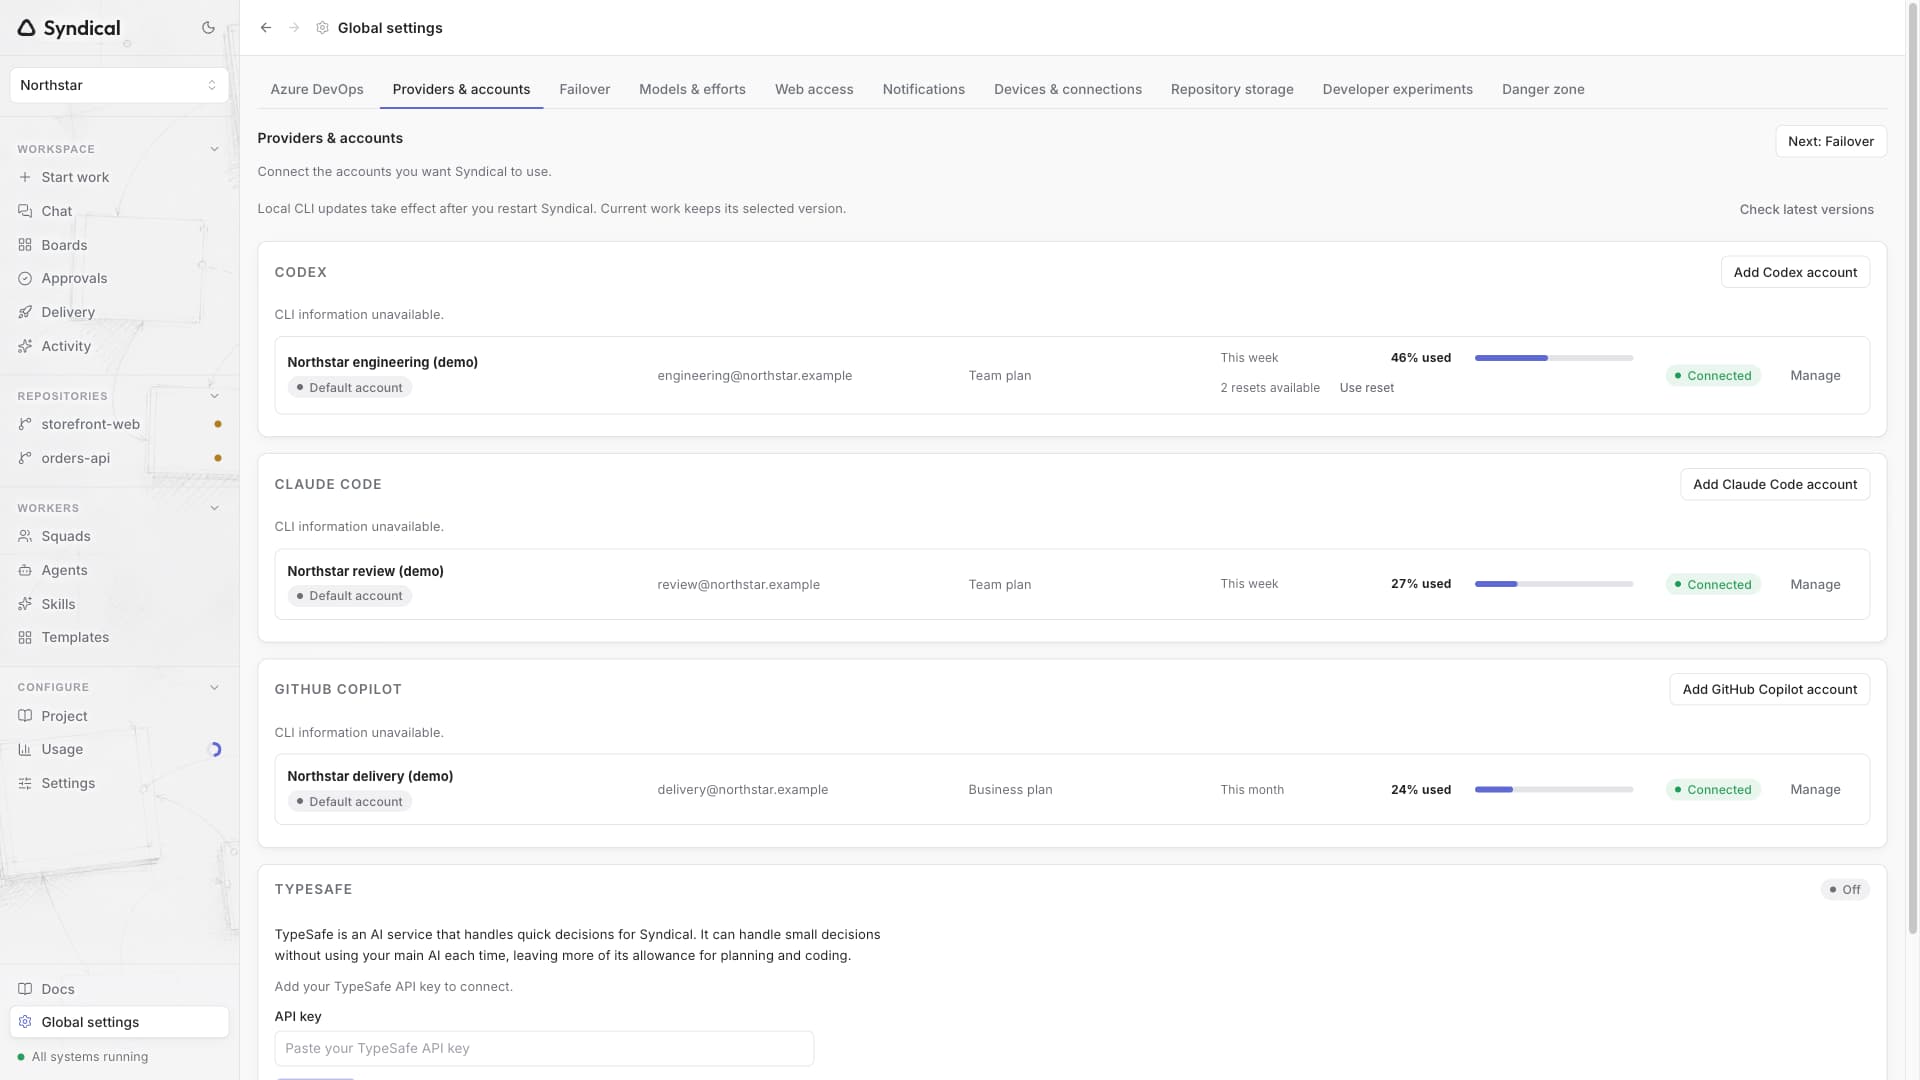Viewport: 1920px width, 1080px height.
Task: Open the Northstar workspace selector
Action: point(119,85)
